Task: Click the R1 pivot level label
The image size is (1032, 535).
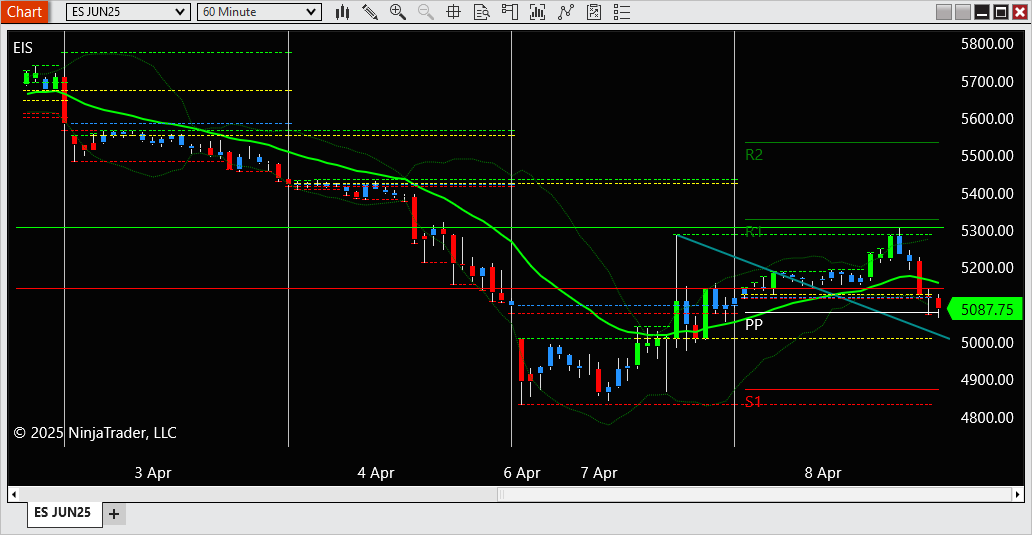Action: pyautogui.click(x=754, y=232)
